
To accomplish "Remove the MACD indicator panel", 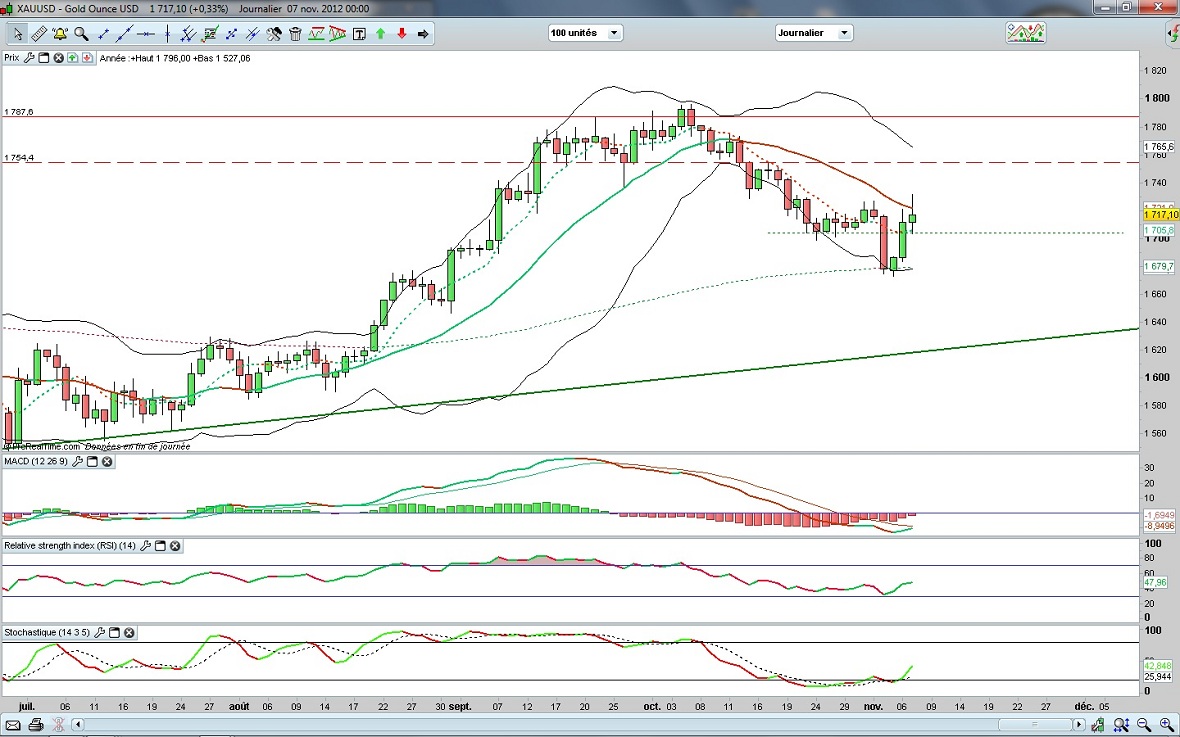I will [107, 462].
